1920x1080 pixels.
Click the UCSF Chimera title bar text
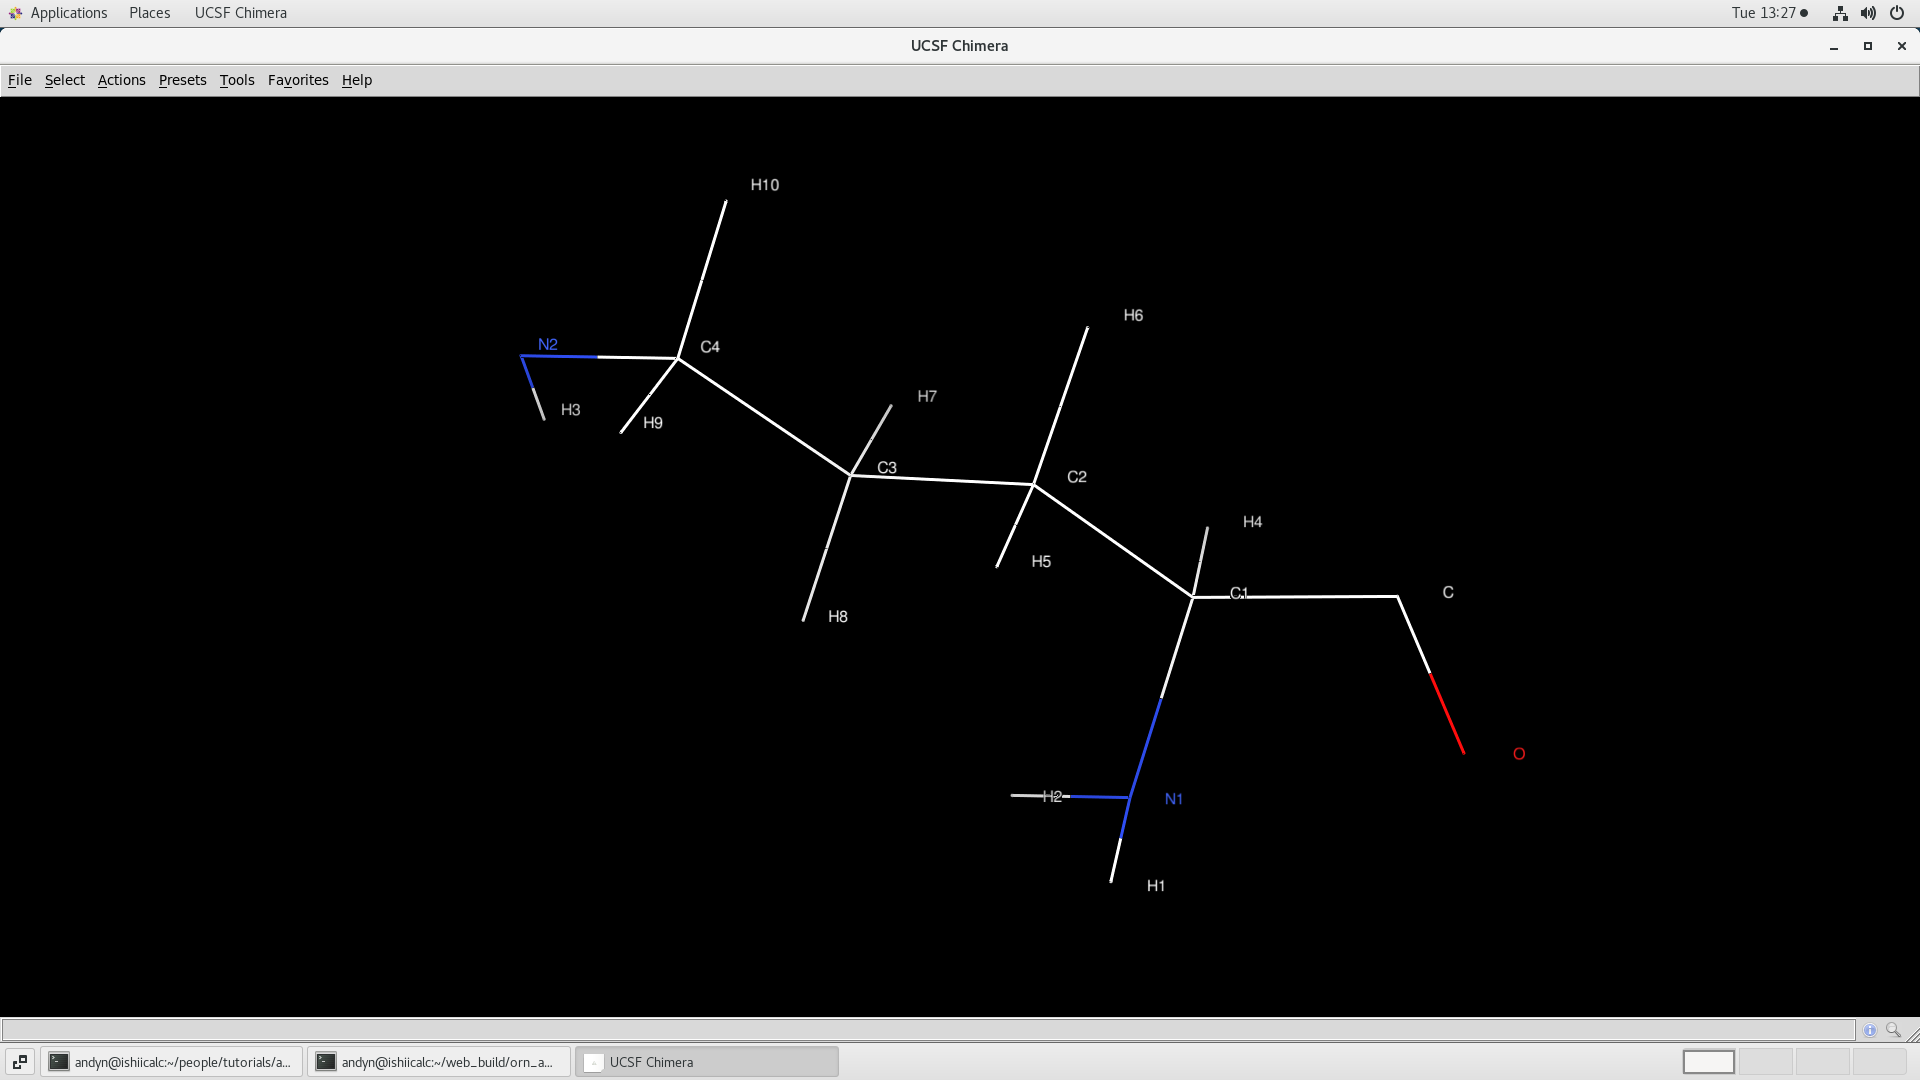coord(959,46)
